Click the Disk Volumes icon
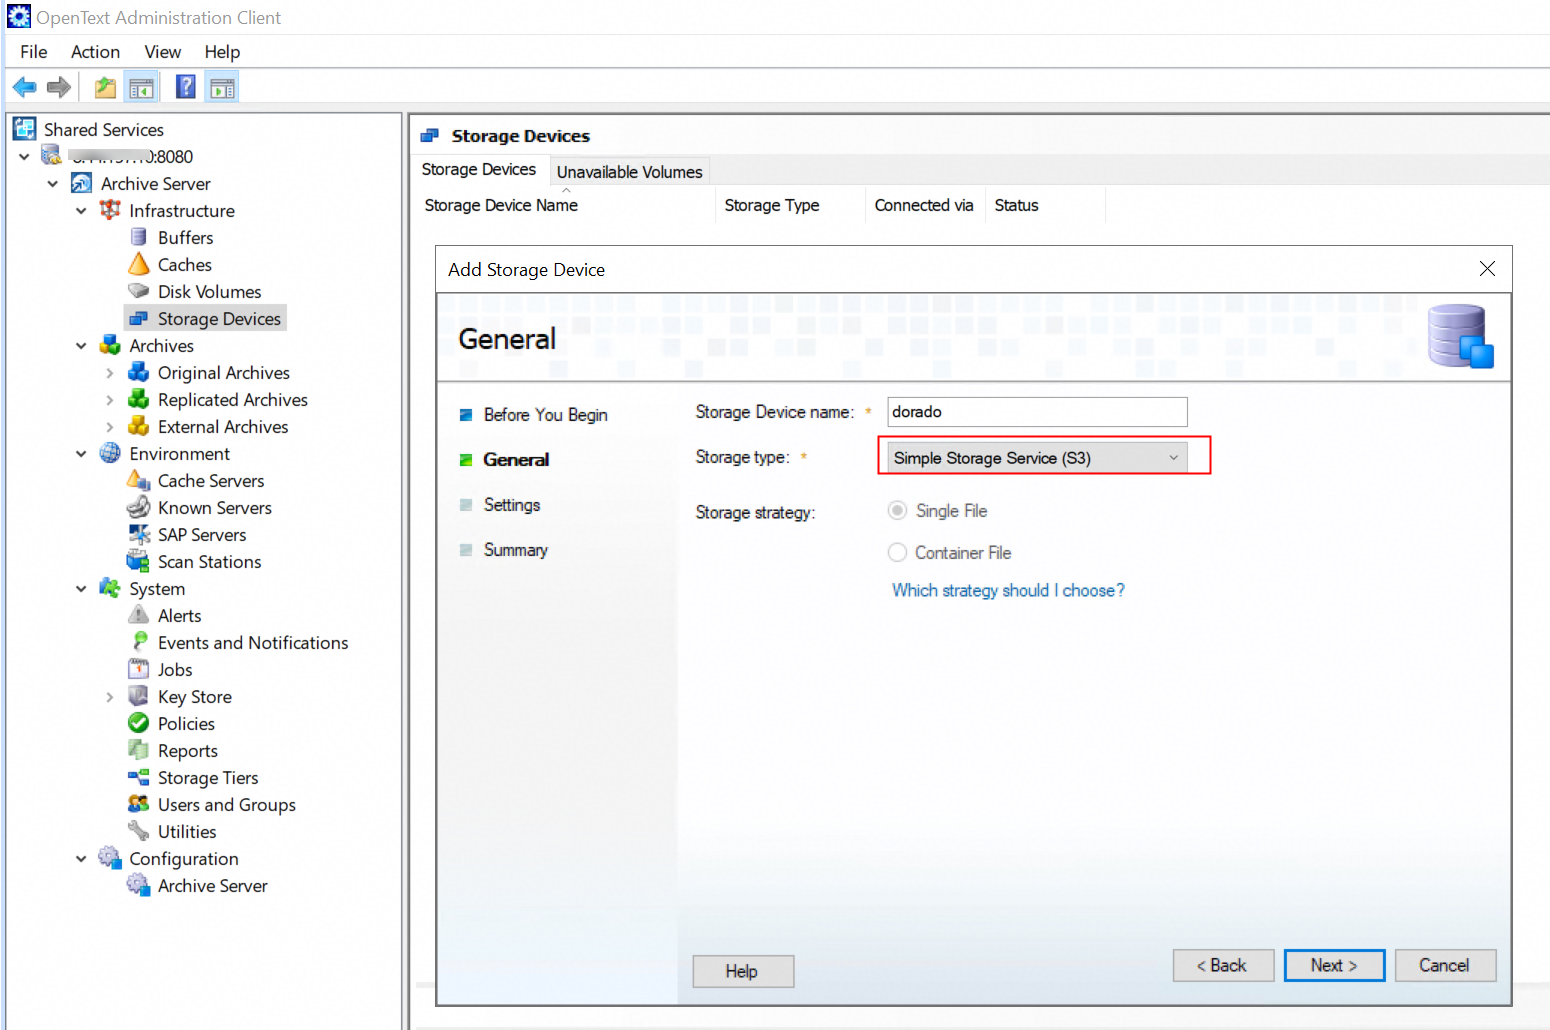Screen dimensions: 1550x1030 (x=139, y=291)
